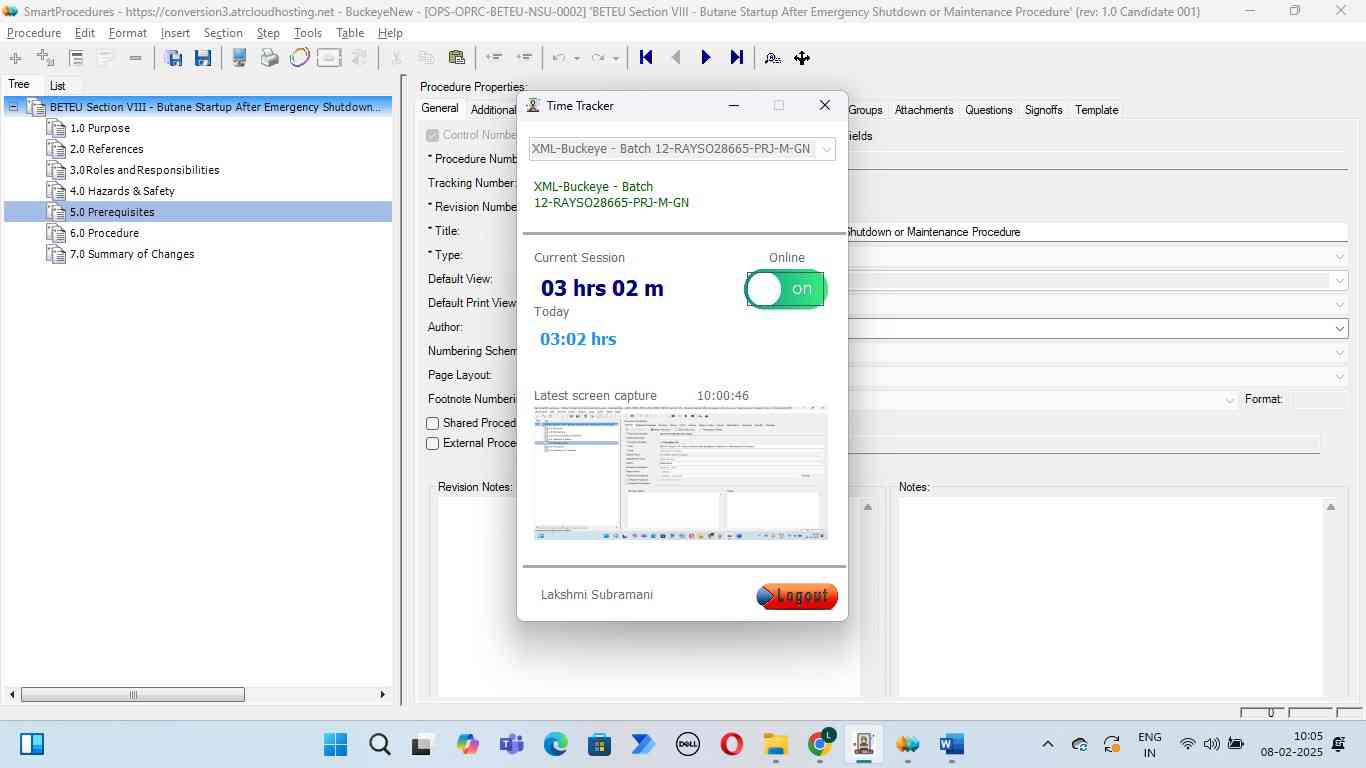Click the four-way move arrows icon

coord(802,58)
